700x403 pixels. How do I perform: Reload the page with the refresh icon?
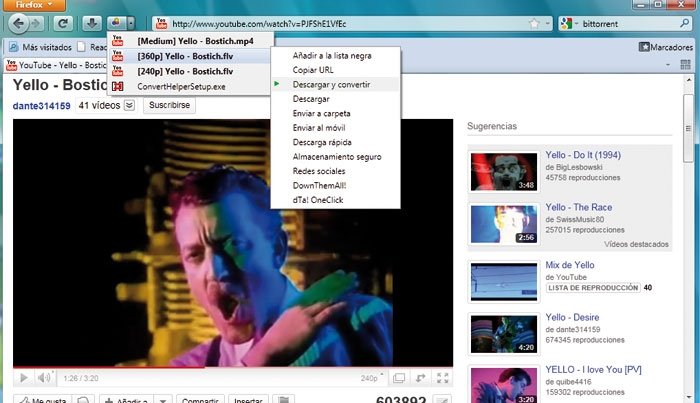pyautogui.click(x=63, y=24)
